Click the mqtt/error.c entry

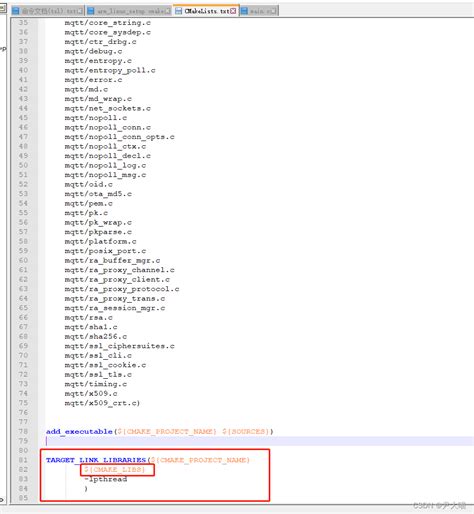[93, 80]
